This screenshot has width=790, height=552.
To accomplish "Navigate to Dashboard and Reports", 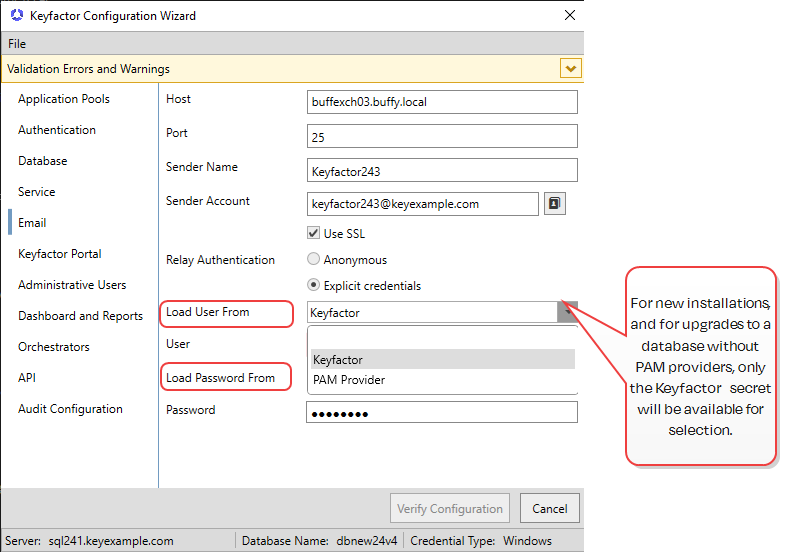I will click(80, 316).
